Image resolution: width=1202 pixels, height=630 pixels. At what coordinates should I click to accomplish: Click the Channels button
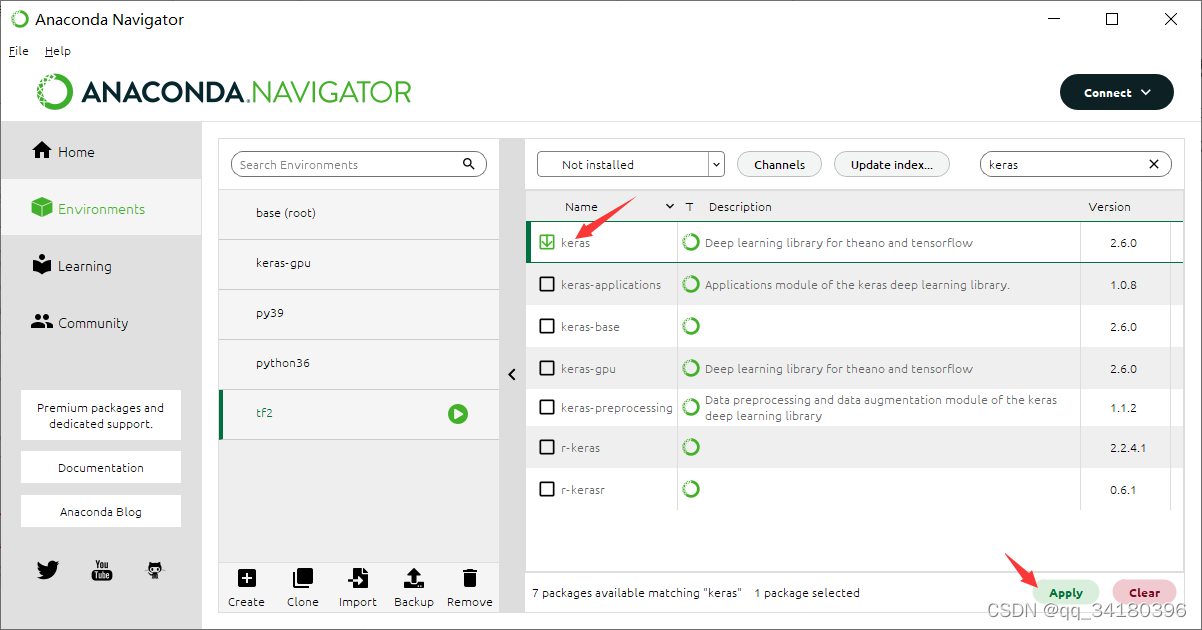(x=779, y=164)
